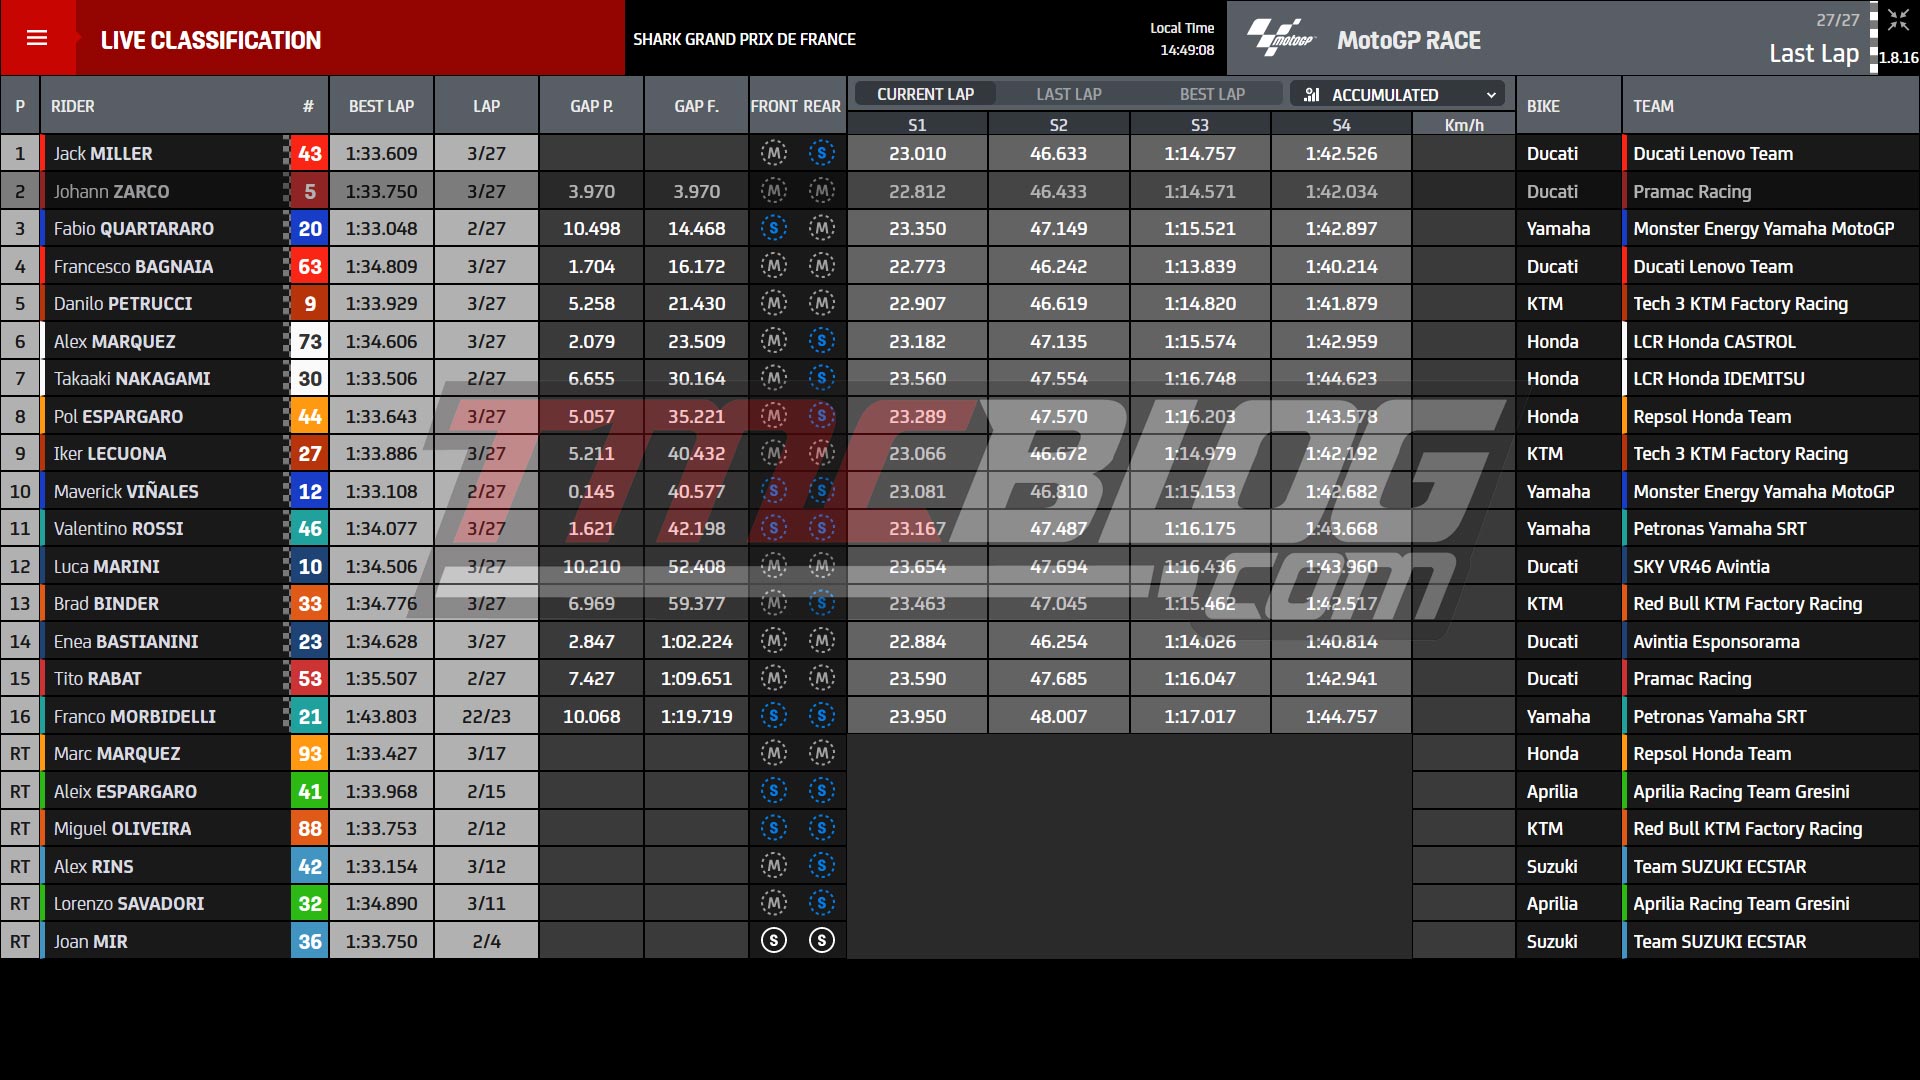Click the S4 sector column header

click(x=1341, y=125)
